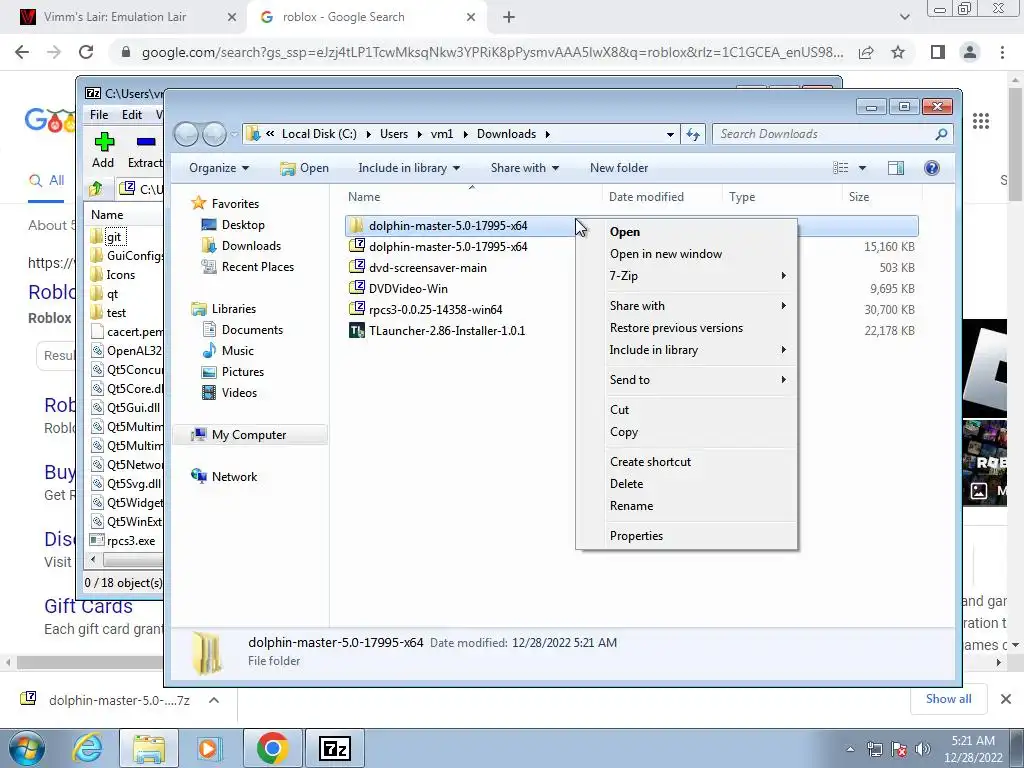Sort by Date modified column header

(662, 197)
